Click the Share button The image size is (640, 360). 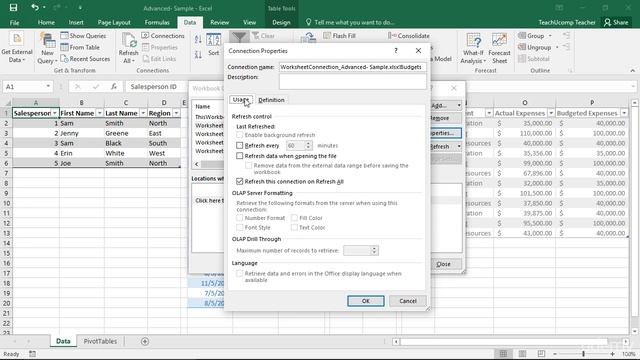[616, 22]
